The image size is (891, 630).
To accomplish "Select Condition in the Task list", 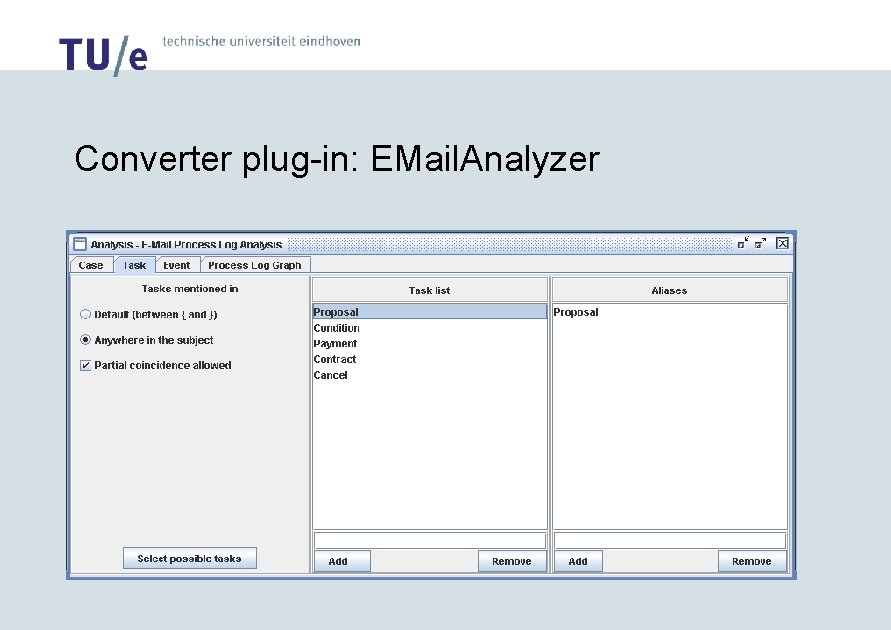I will pyautogui.click(x=337, y=327).
